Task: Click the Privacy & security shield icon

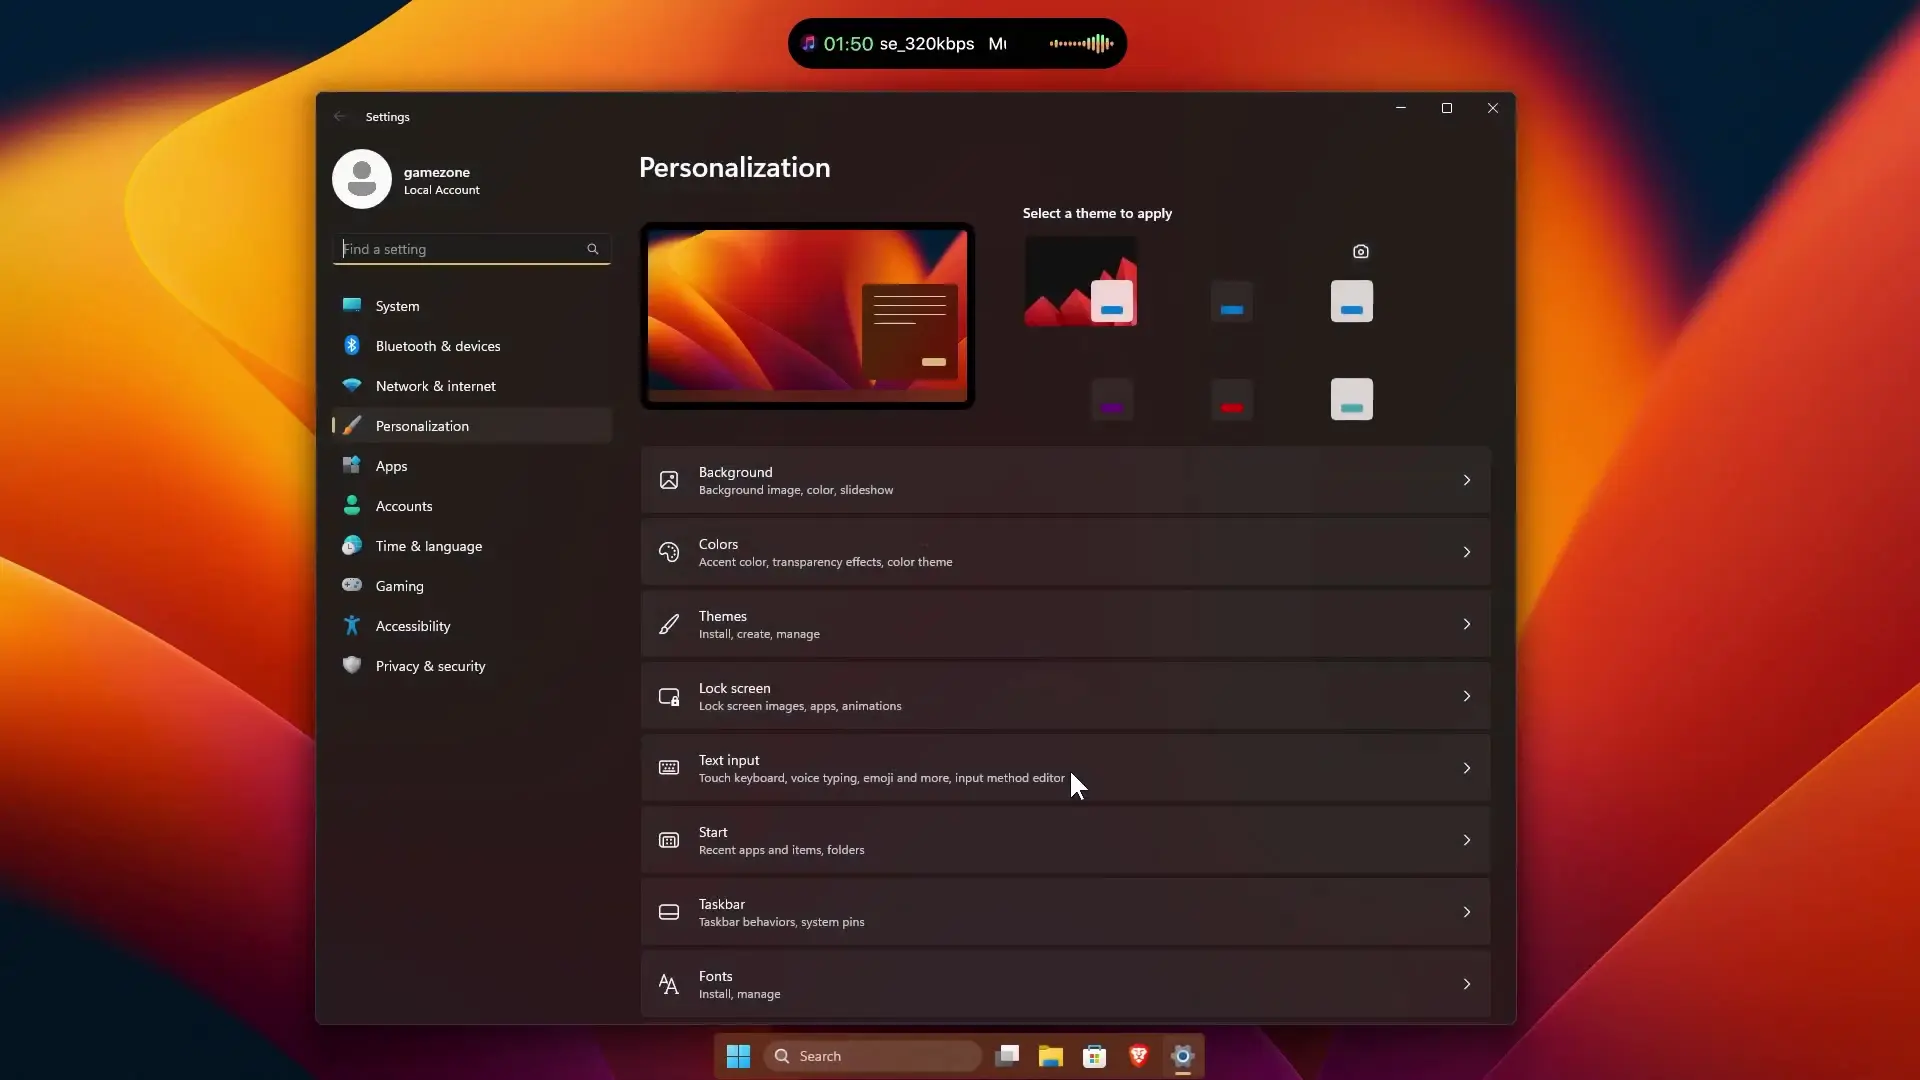Action: [352, 665]
